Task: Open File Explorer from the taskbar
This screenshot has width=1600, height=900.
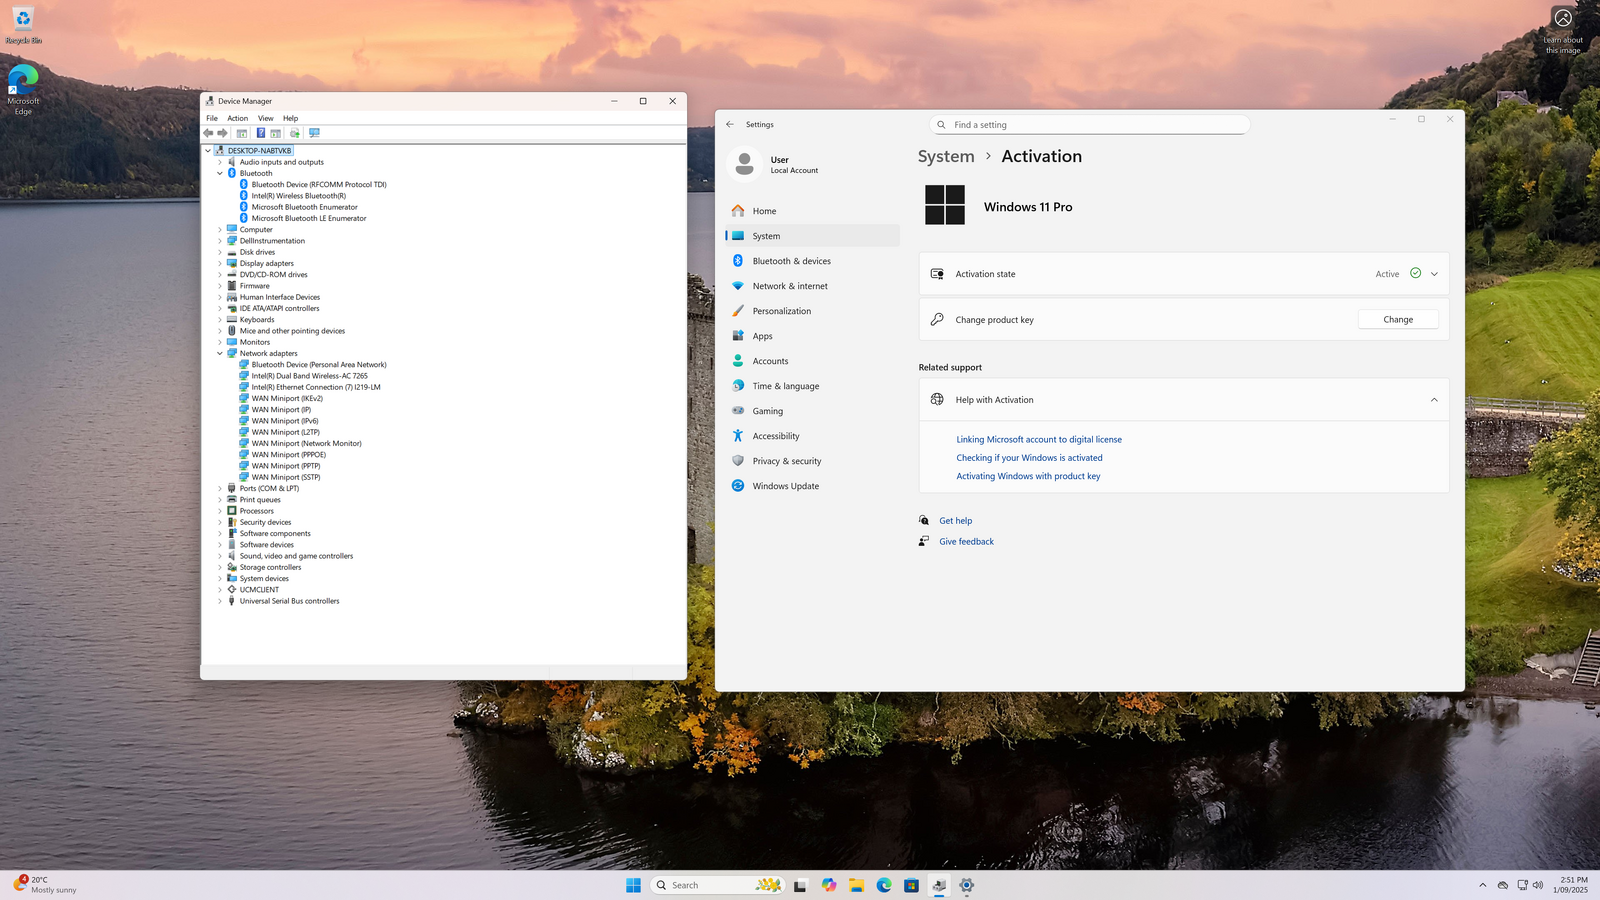Action: coord(856,885)
